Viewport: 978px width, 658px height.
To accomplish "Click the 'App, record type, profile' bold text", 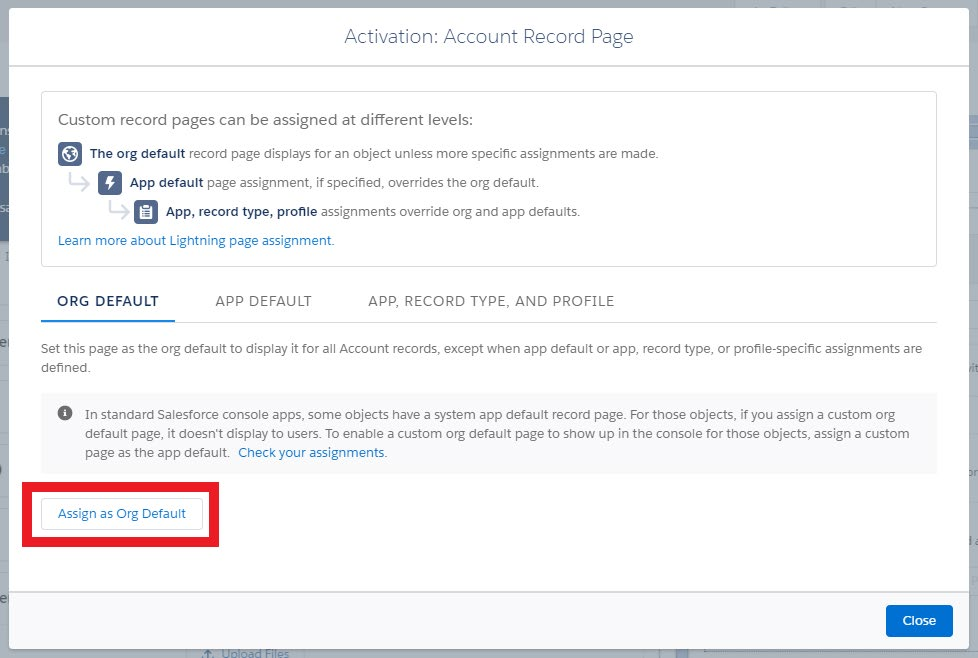I will click(x=241, y=212).
